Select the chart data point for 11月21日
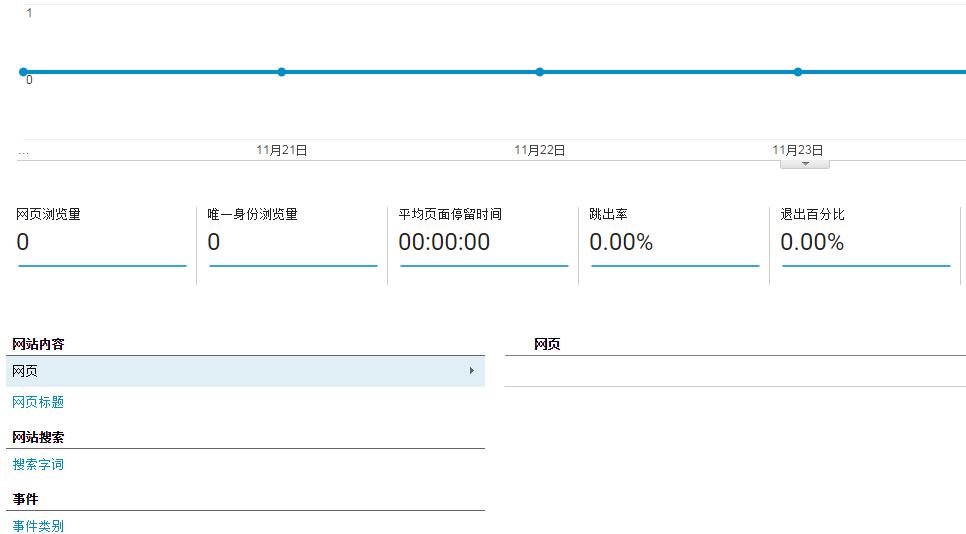Image resolution: width=966 pixels, height=534 pixels. (x=282, y=72)
